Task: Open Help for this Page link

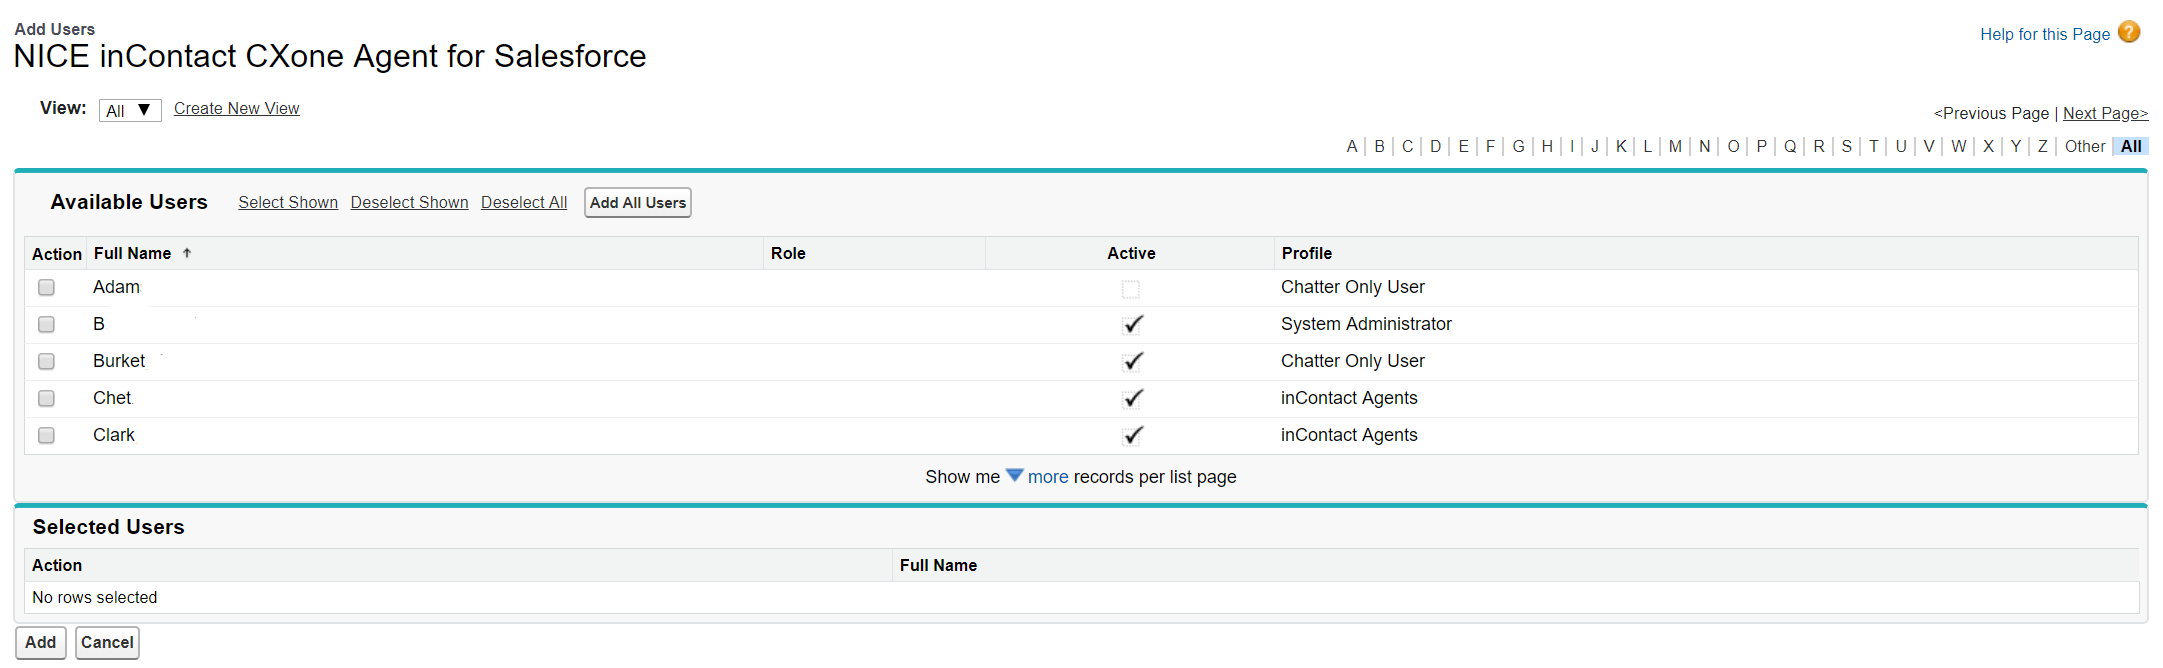Action: point(2045,34)
